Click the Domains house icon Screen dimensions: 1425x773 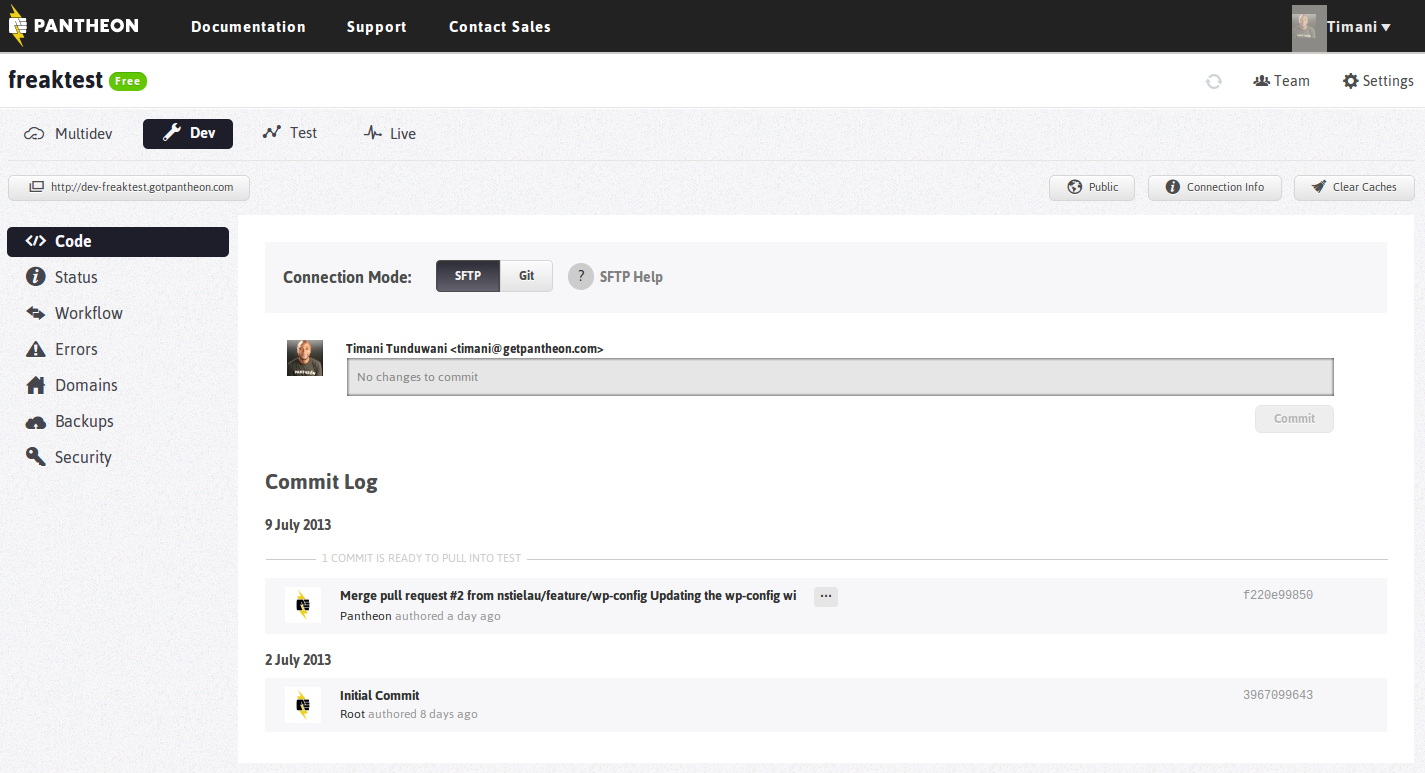coord(36,385)
